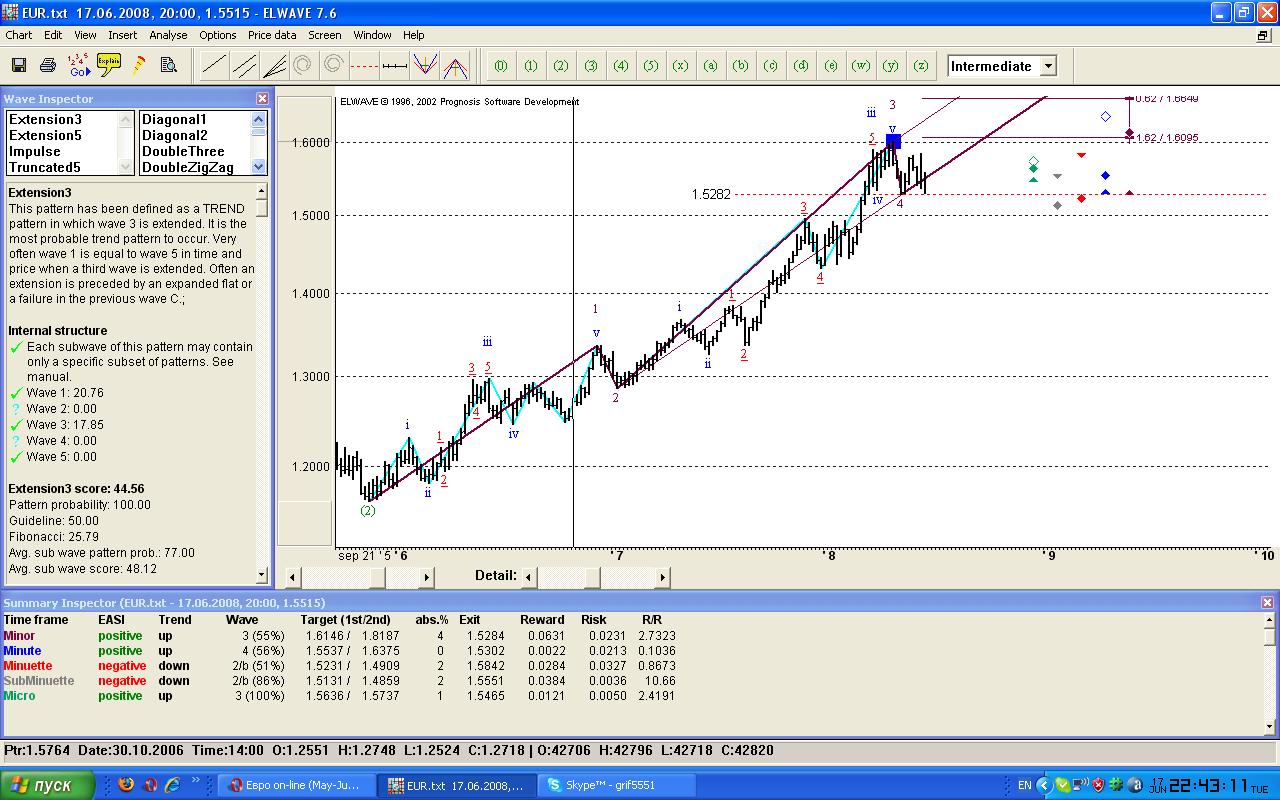This screenshot has width=1280, height=800.
Task: Insert wave label (a)
Action: (x=711, y=66)
